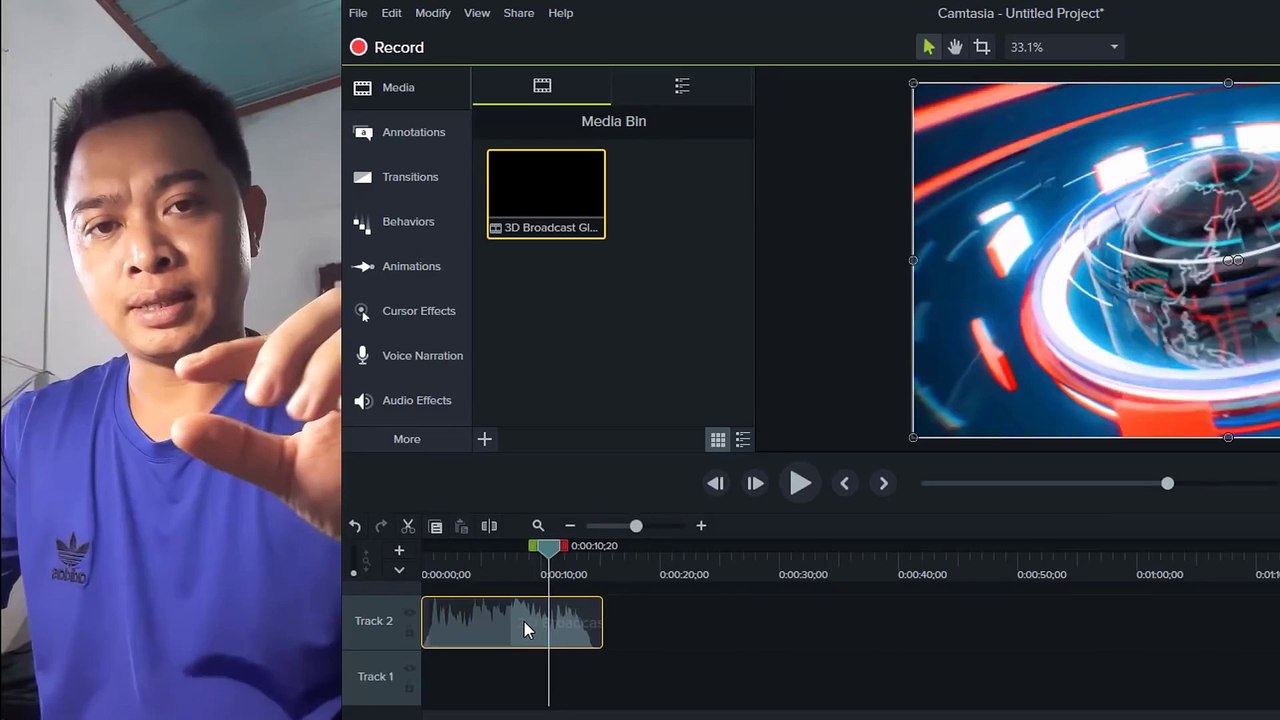
Task: Switch Media Bin to thumbnail grid view
Action: click(718, 440)
